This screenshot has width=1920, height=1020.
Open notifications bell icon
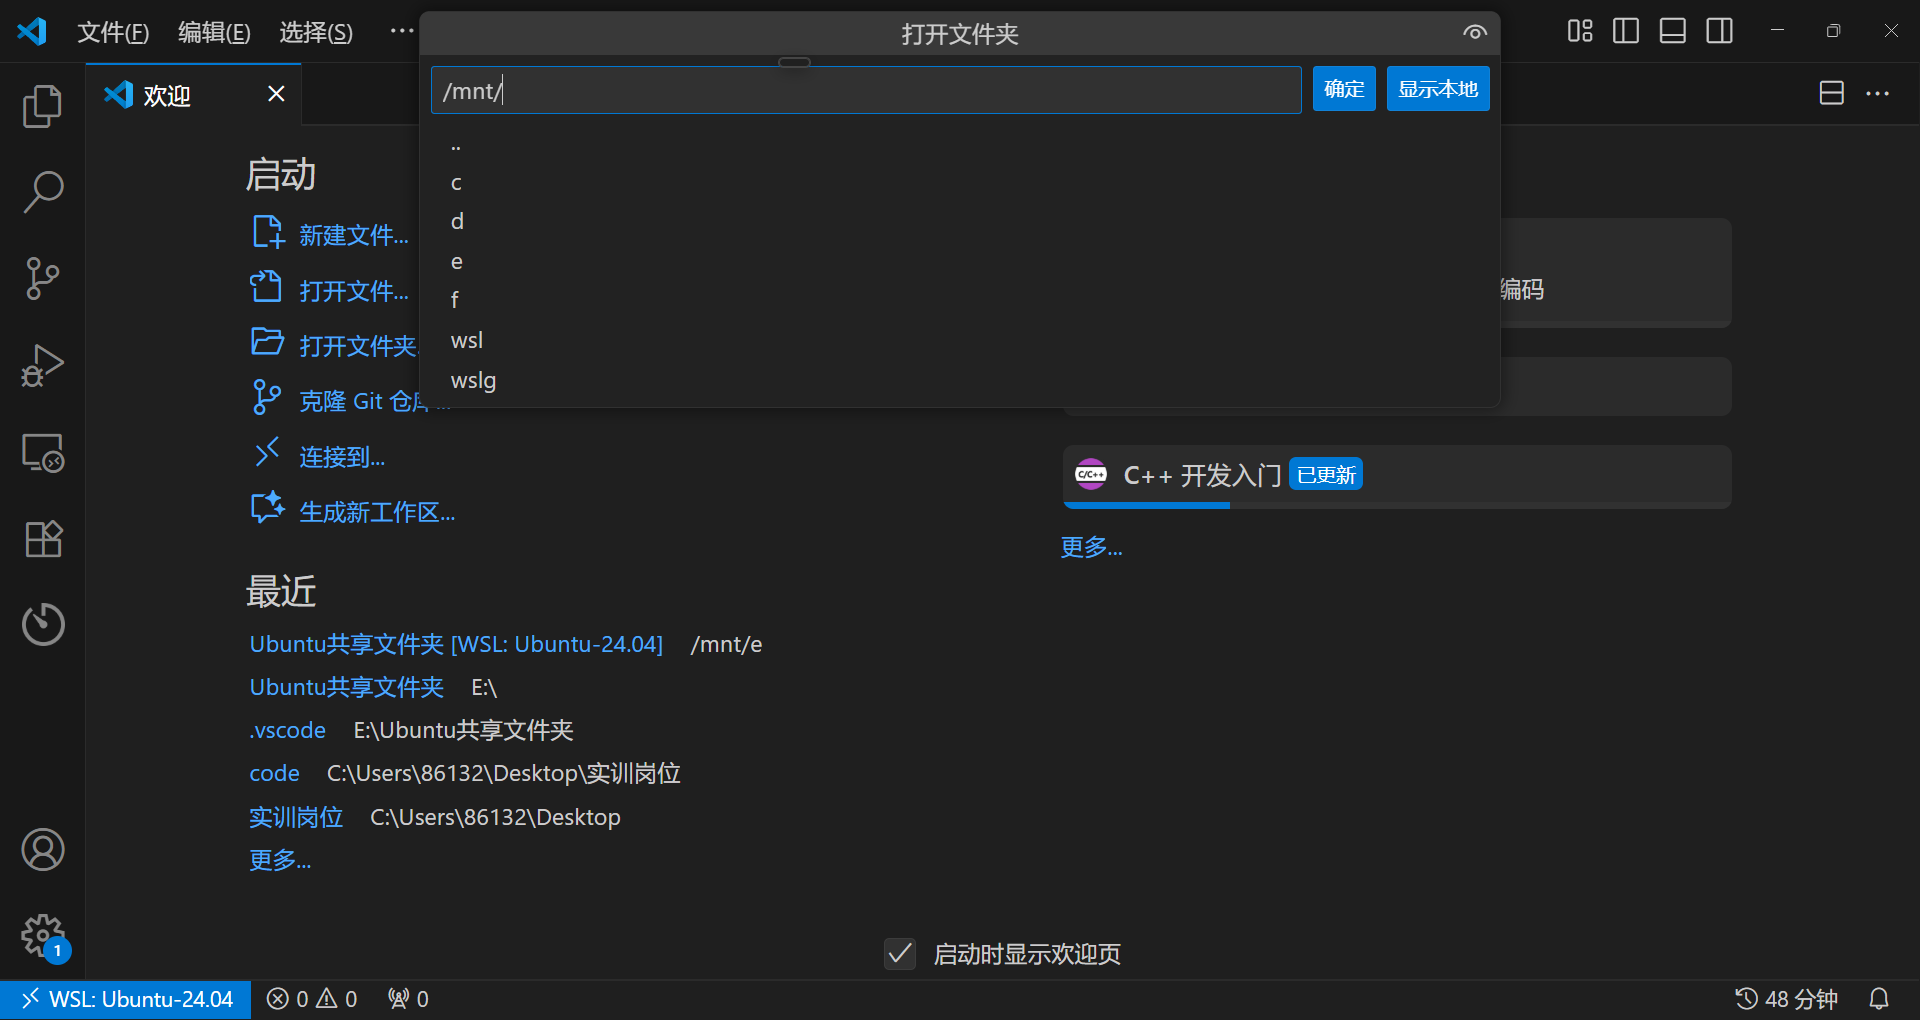[1879, 999]
